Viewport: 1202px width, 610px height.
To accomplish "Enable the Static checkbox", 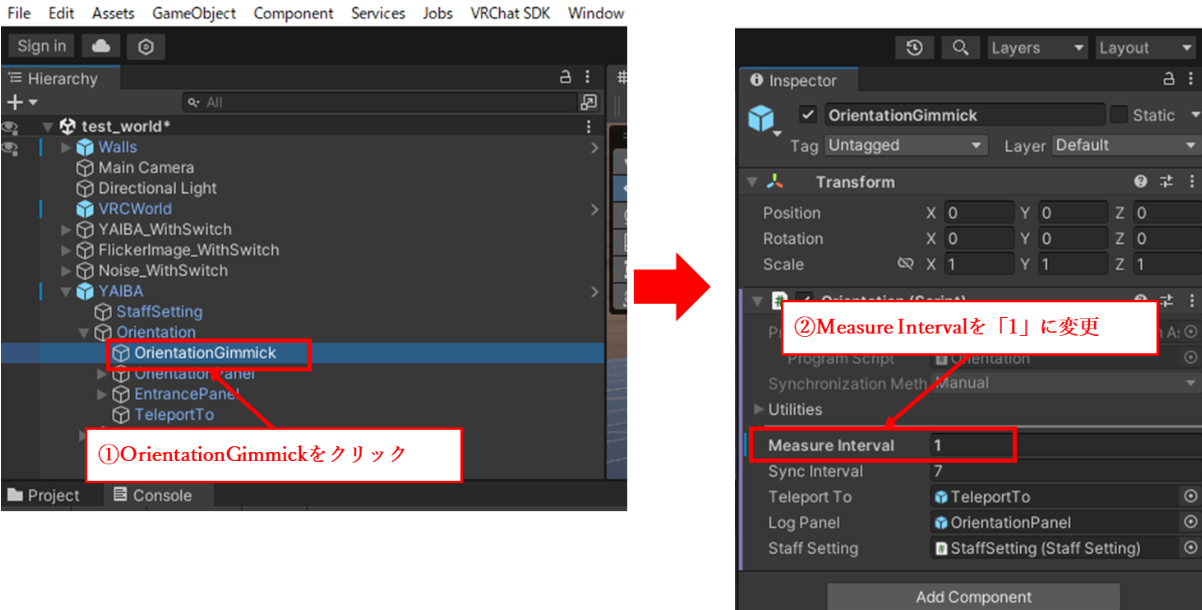I will (x=1119, y=115).
